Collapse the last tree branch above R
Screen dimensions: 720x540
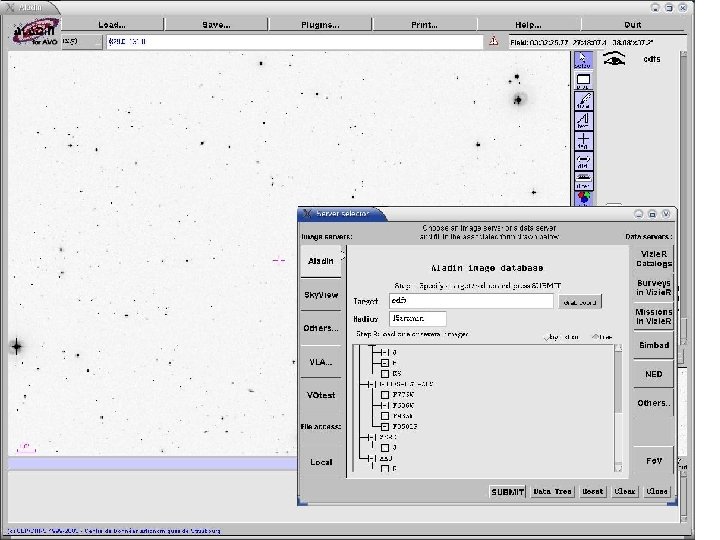[x=373, y=458]
